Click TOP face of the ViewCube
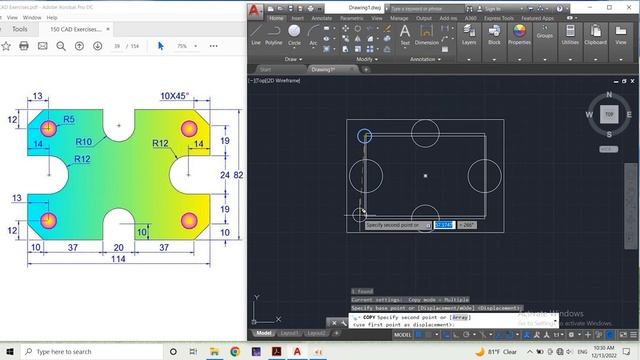The width and height of the screenshot is (640, 360). 609,114
